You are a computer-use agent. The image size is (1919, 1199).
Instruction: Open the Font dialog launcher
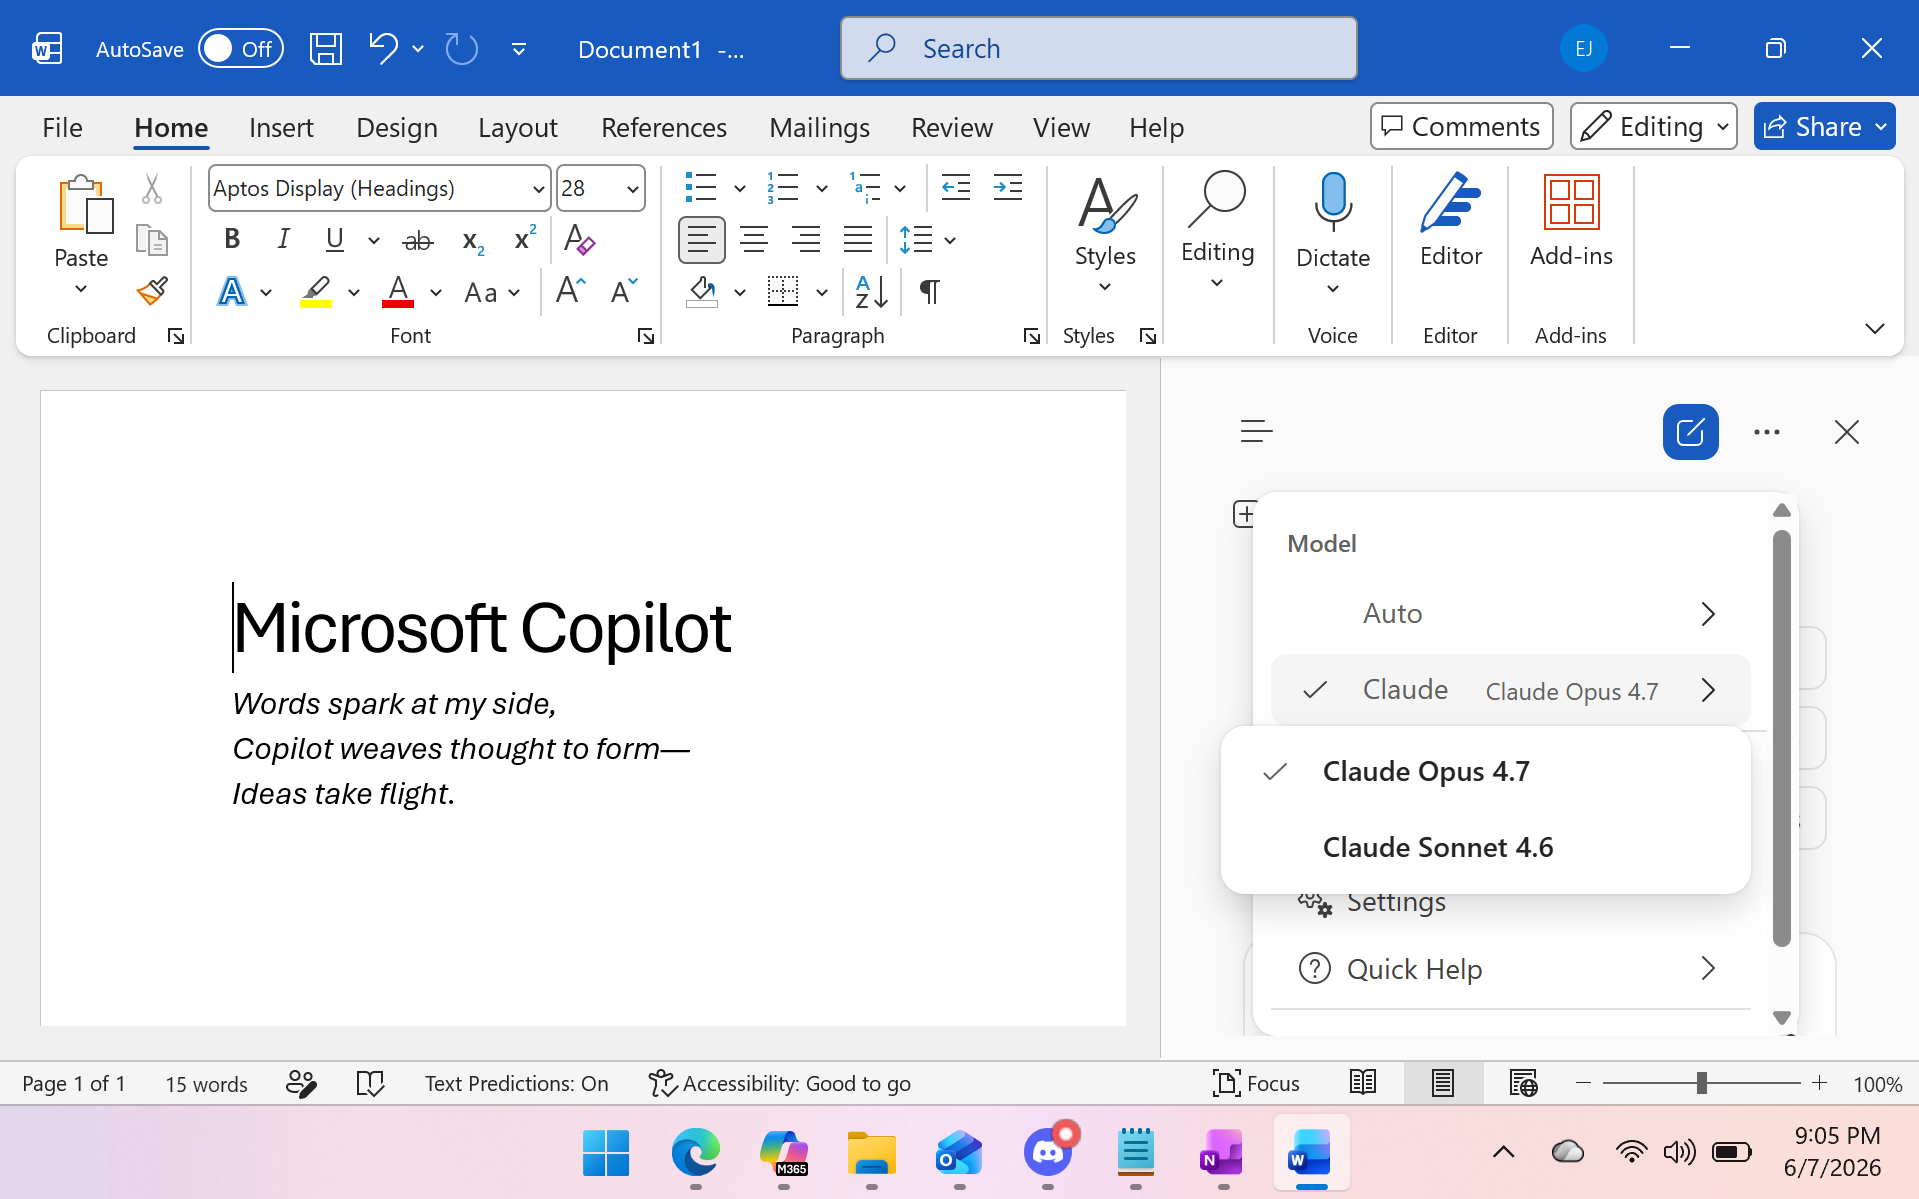coord(646,336)
